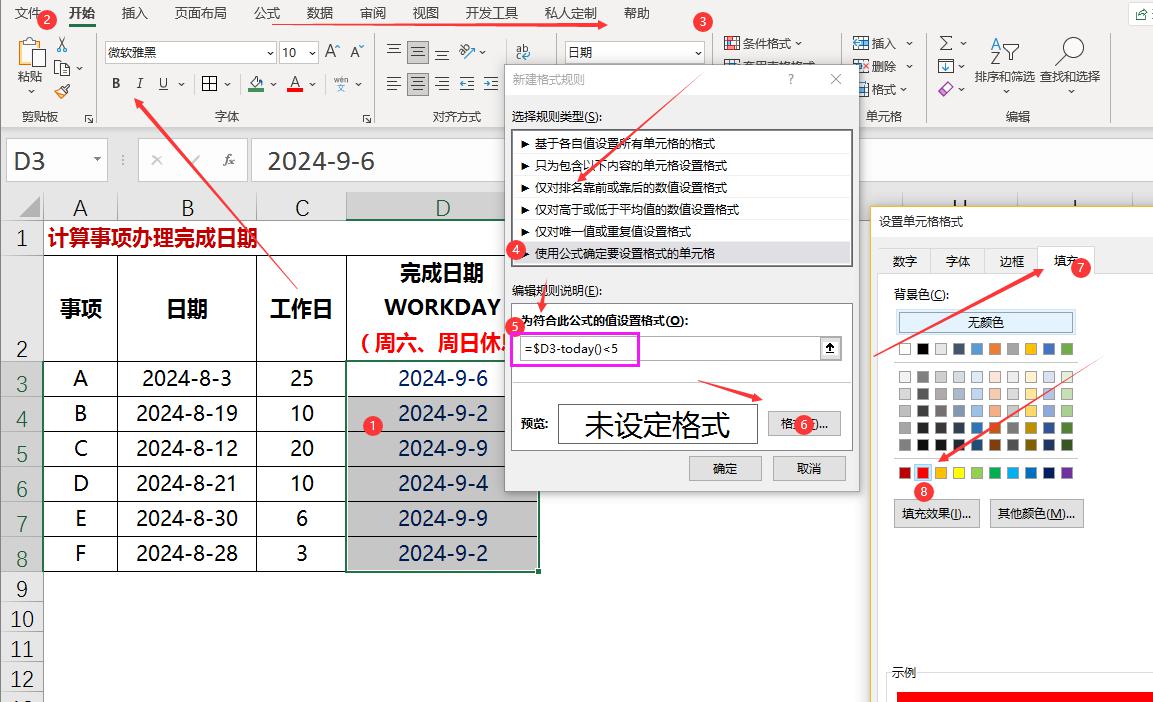Click the AutoSum sigma icon
Viewport: 1153px width, 702px height.
click(x=946, y=43)
